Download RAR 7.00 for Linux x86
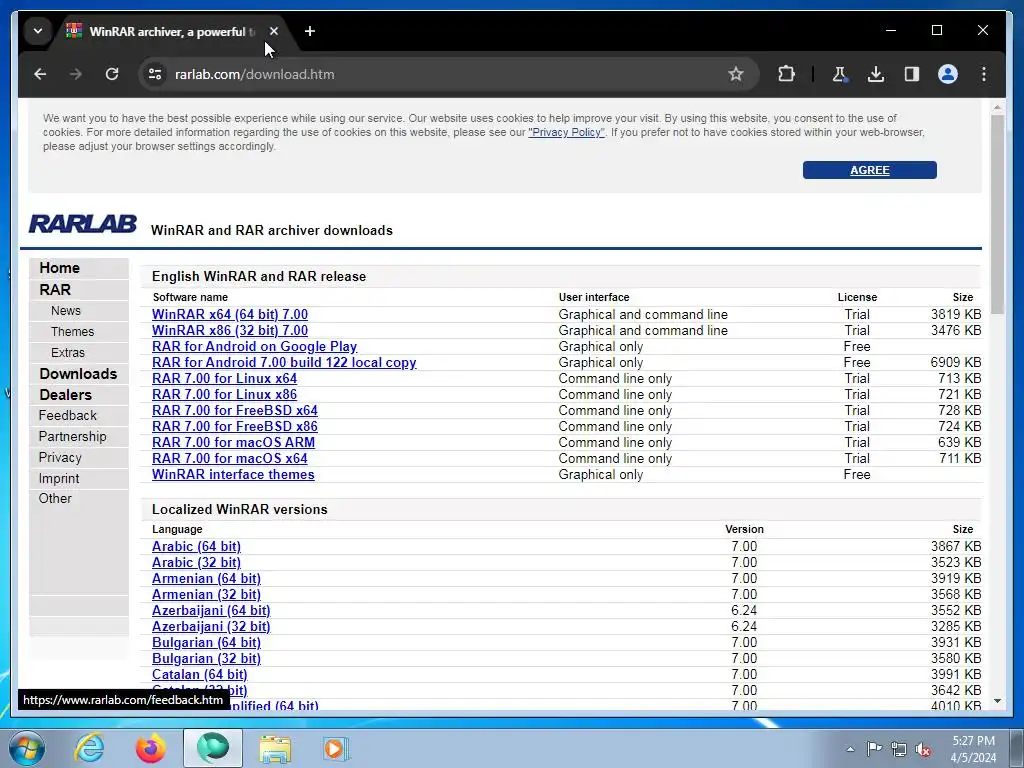This screenshot has height=768, width=1024. 225,394
